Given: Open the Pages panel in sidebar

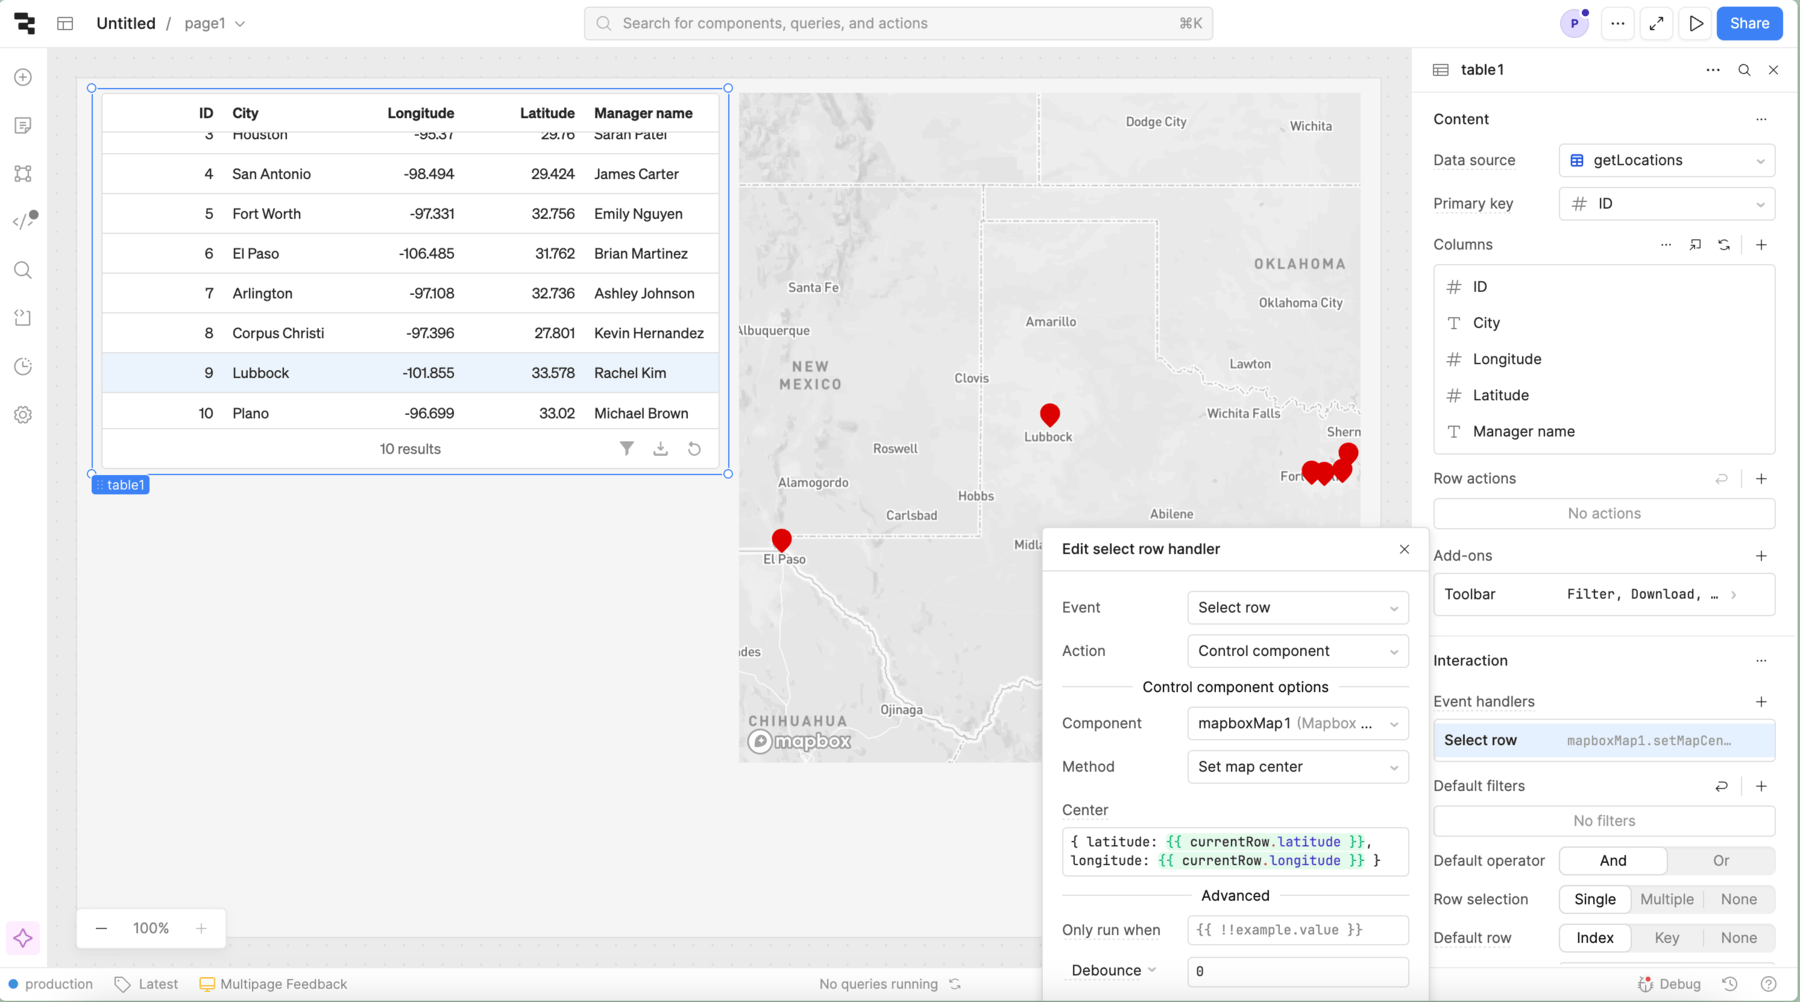Looking at the screenshot, I should (23, 125).
